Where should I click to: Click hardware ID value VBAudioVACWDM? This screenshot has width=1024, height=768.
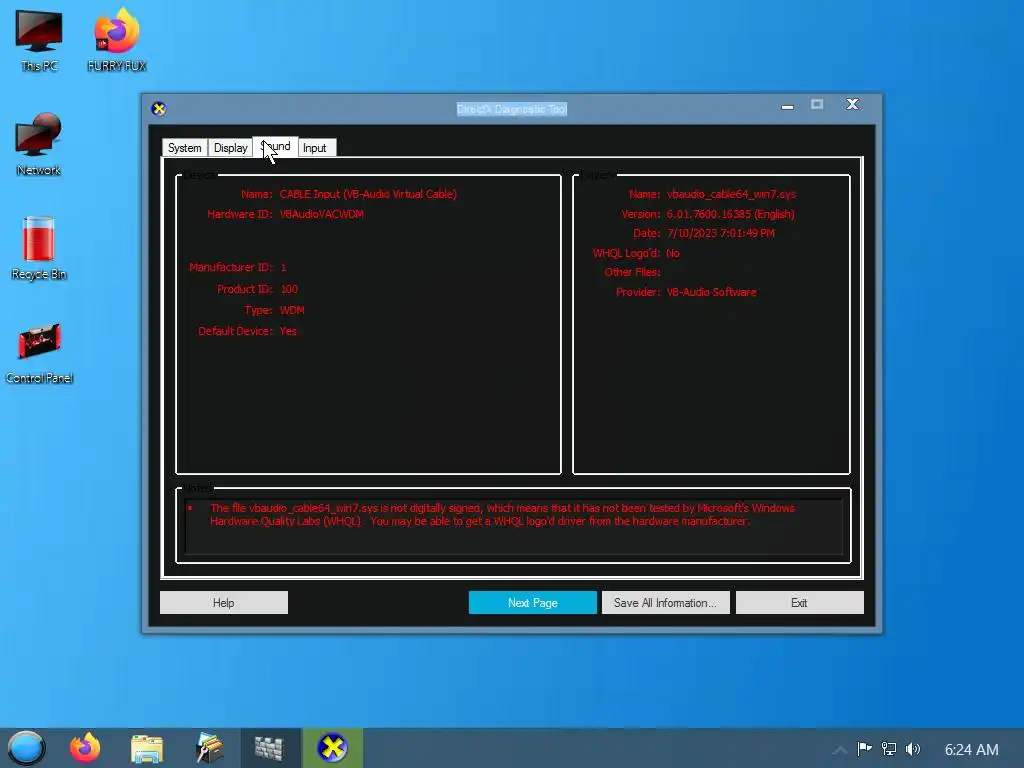coord(322,214)
